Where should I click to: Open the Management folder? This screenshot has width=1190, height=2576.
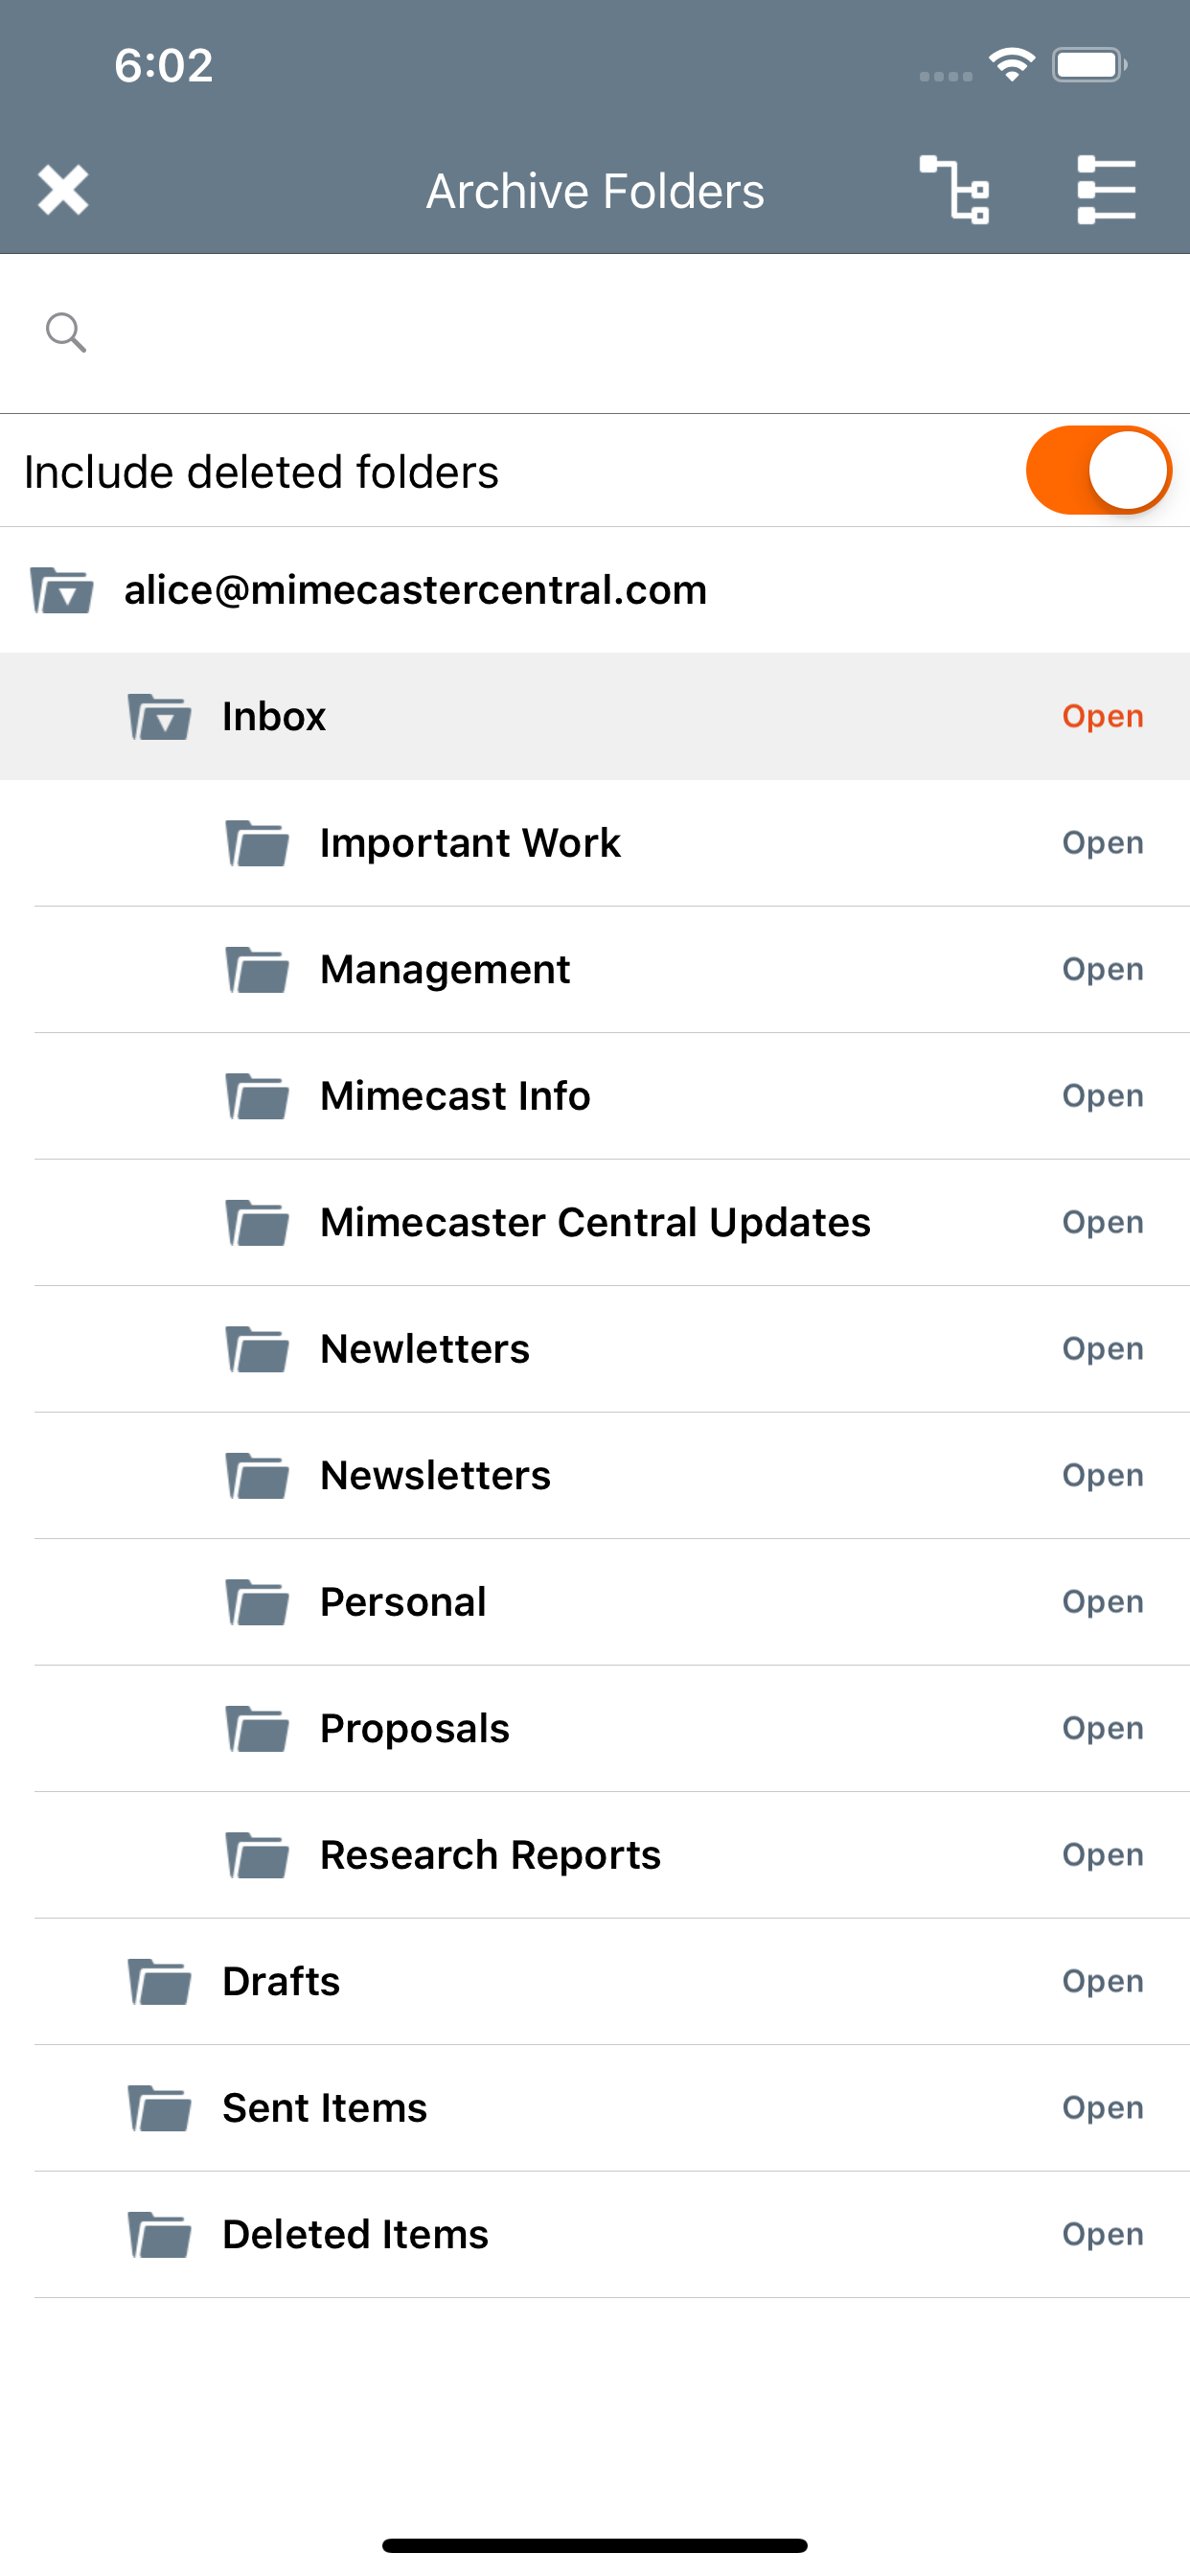click(1103, 969)
